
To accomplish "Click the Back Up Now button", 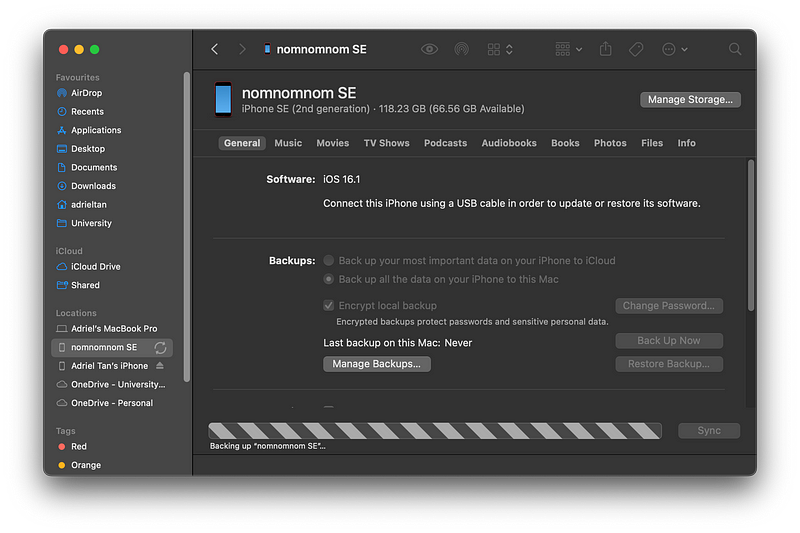I will coord(669,341).
